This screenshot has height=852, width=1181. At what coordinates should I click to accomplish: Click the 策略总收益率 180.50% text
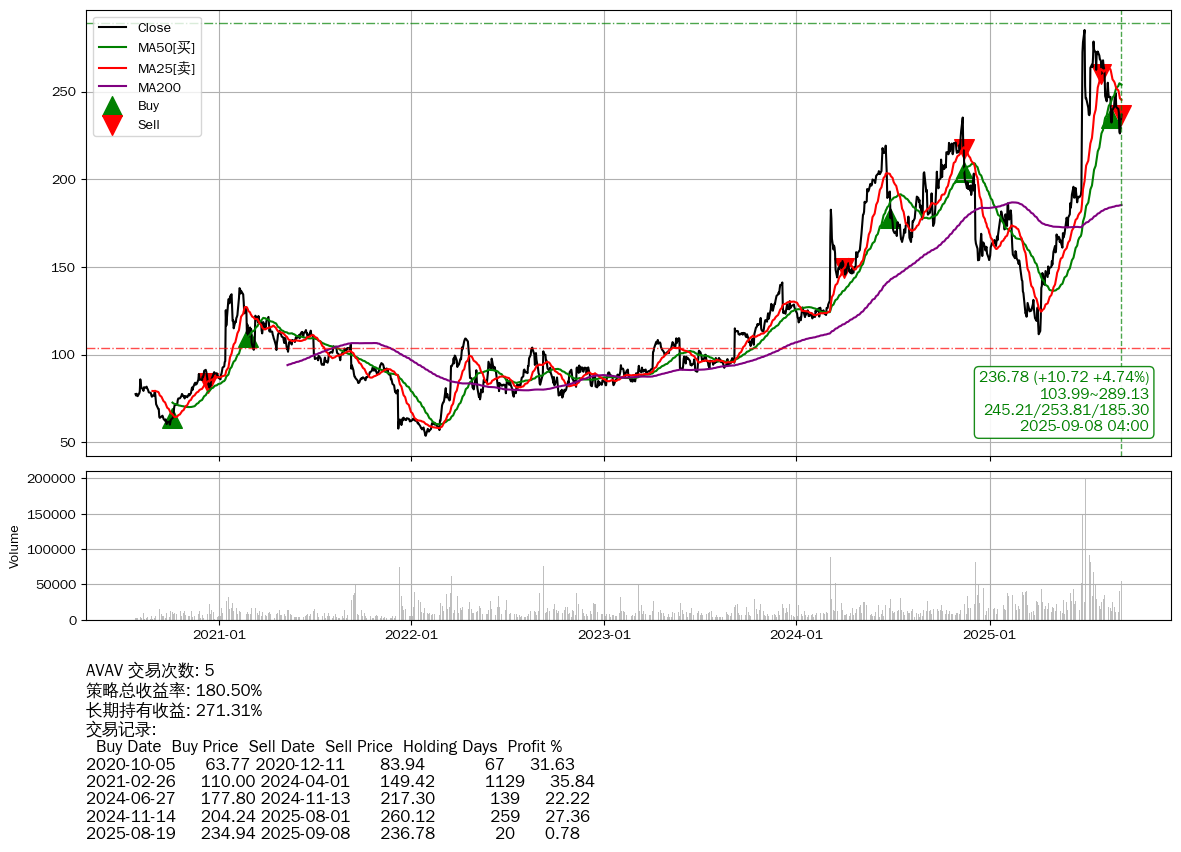click(174, 690)
